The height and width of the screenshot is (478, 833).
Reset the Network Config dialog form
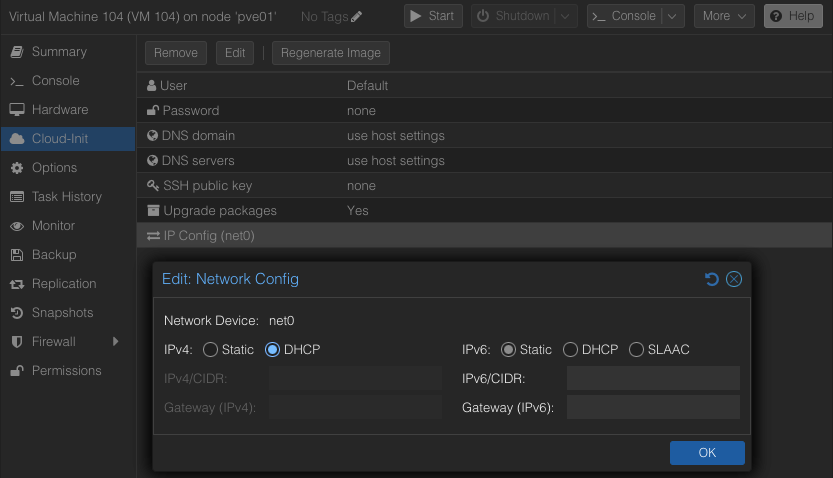(712, 279)
